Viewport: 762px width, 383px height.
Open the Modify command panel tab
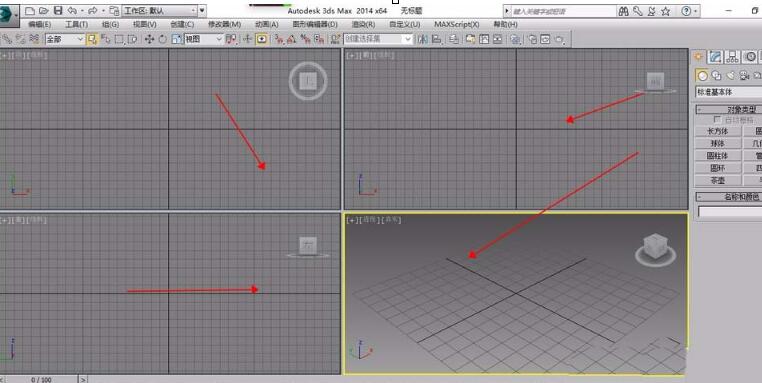tap(715, 57)
